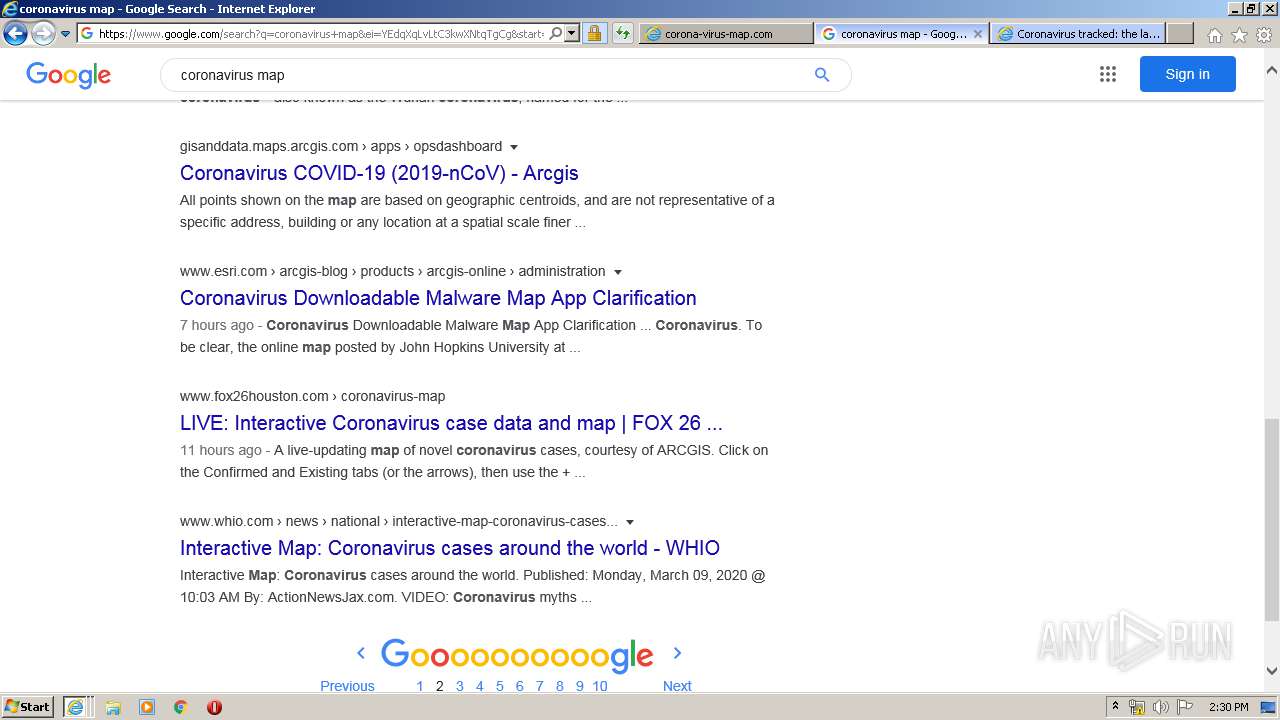Click the Previous pagination link
This screenshot has width=1280, height=720.
coord(347,686)
